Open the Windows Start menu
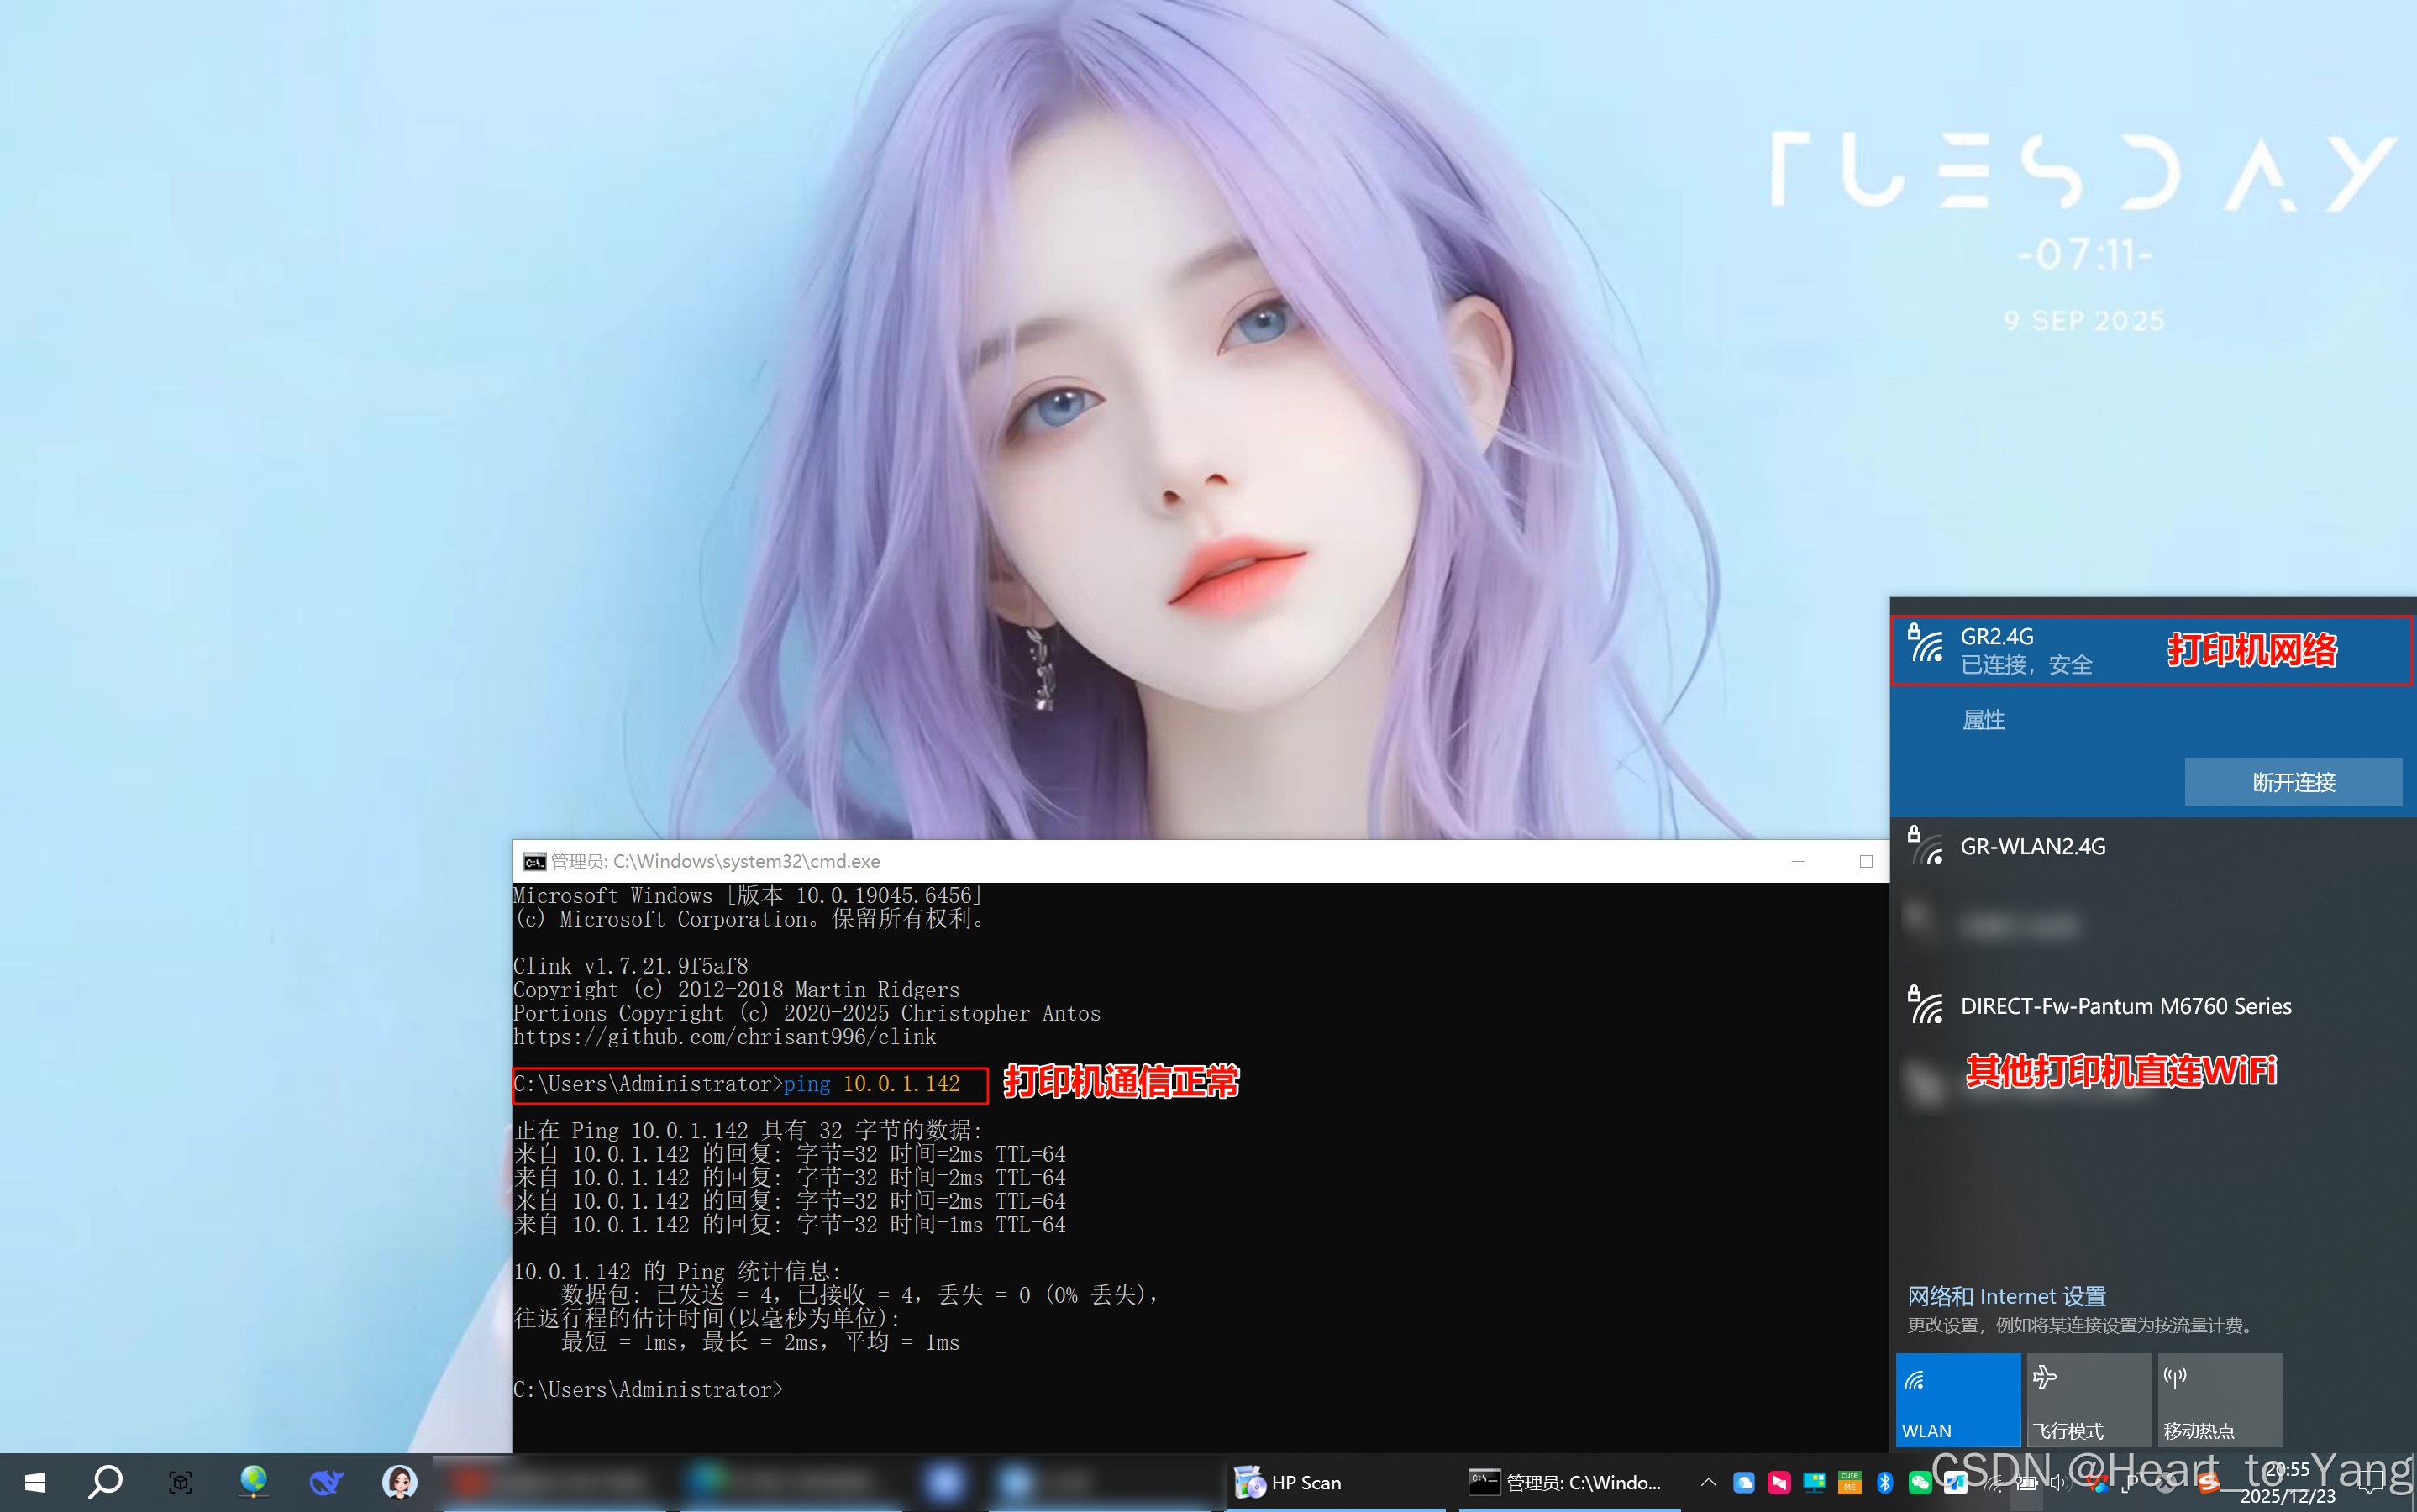Screen dimensions: 2417x1512 35,1482
